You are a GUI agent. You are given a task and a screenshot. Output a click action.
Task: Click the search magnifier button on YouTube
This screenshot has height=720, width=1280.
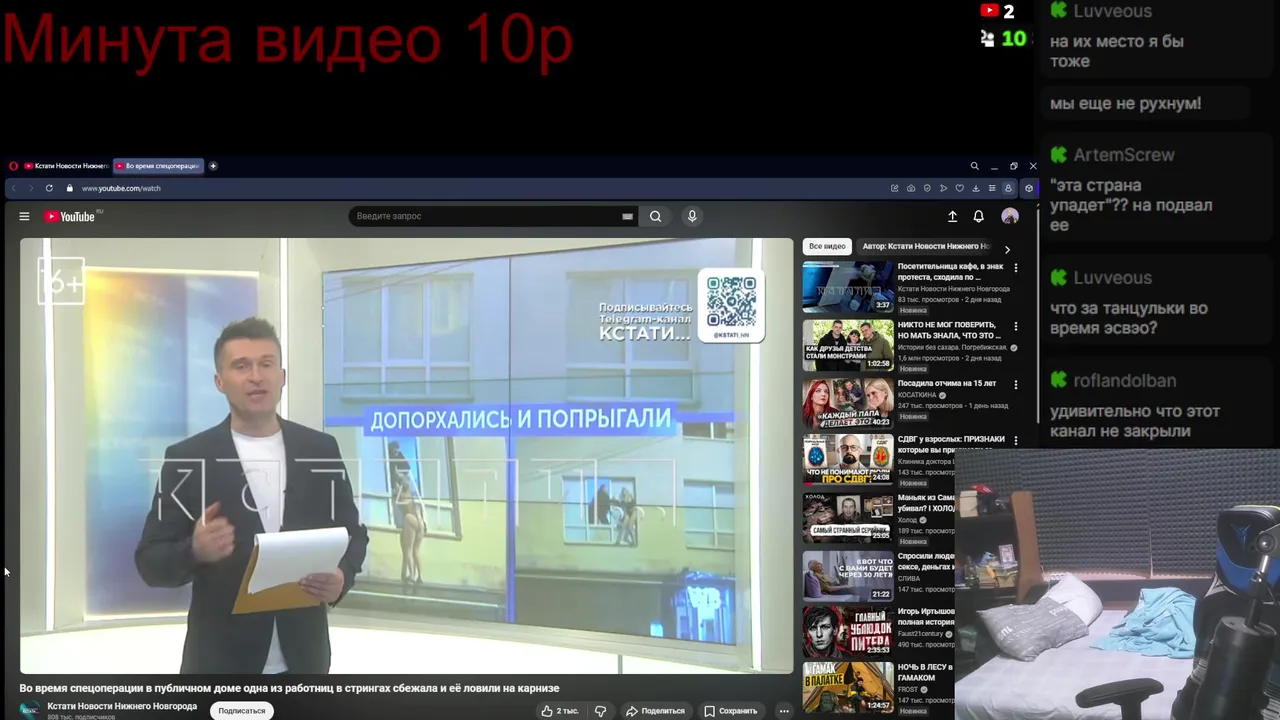point(655,216)
